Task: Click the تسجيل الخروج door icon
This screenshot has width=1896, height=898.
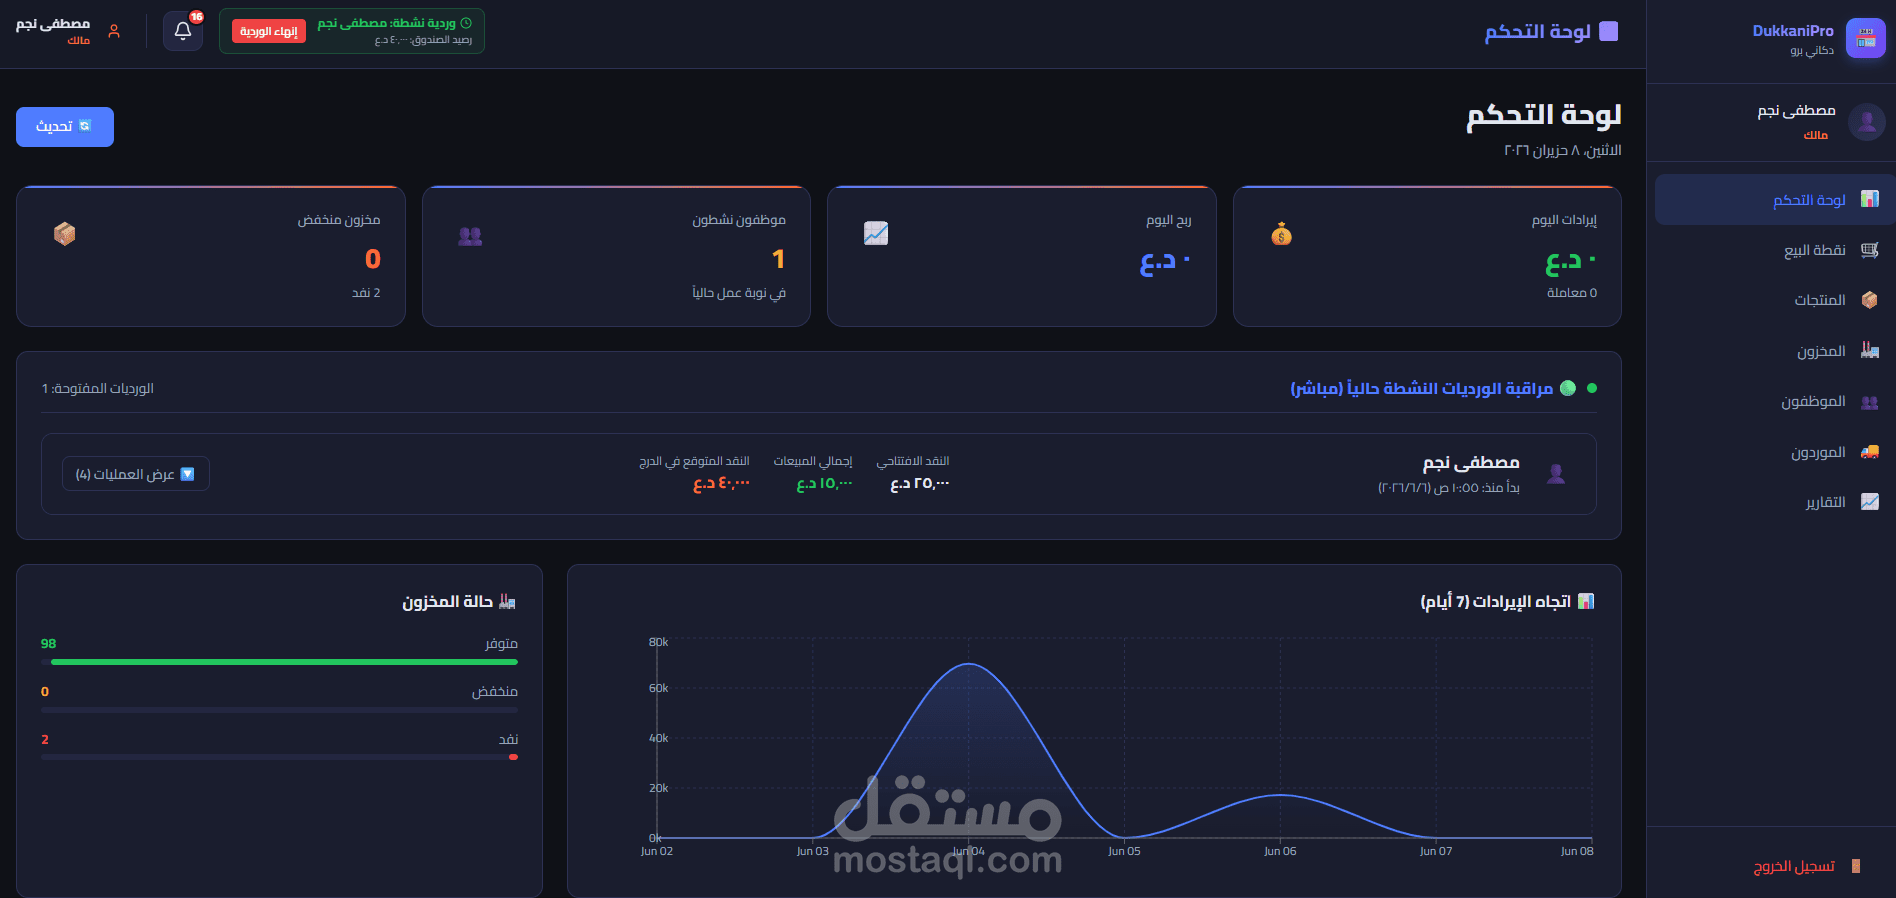Action: point(1856,866)
